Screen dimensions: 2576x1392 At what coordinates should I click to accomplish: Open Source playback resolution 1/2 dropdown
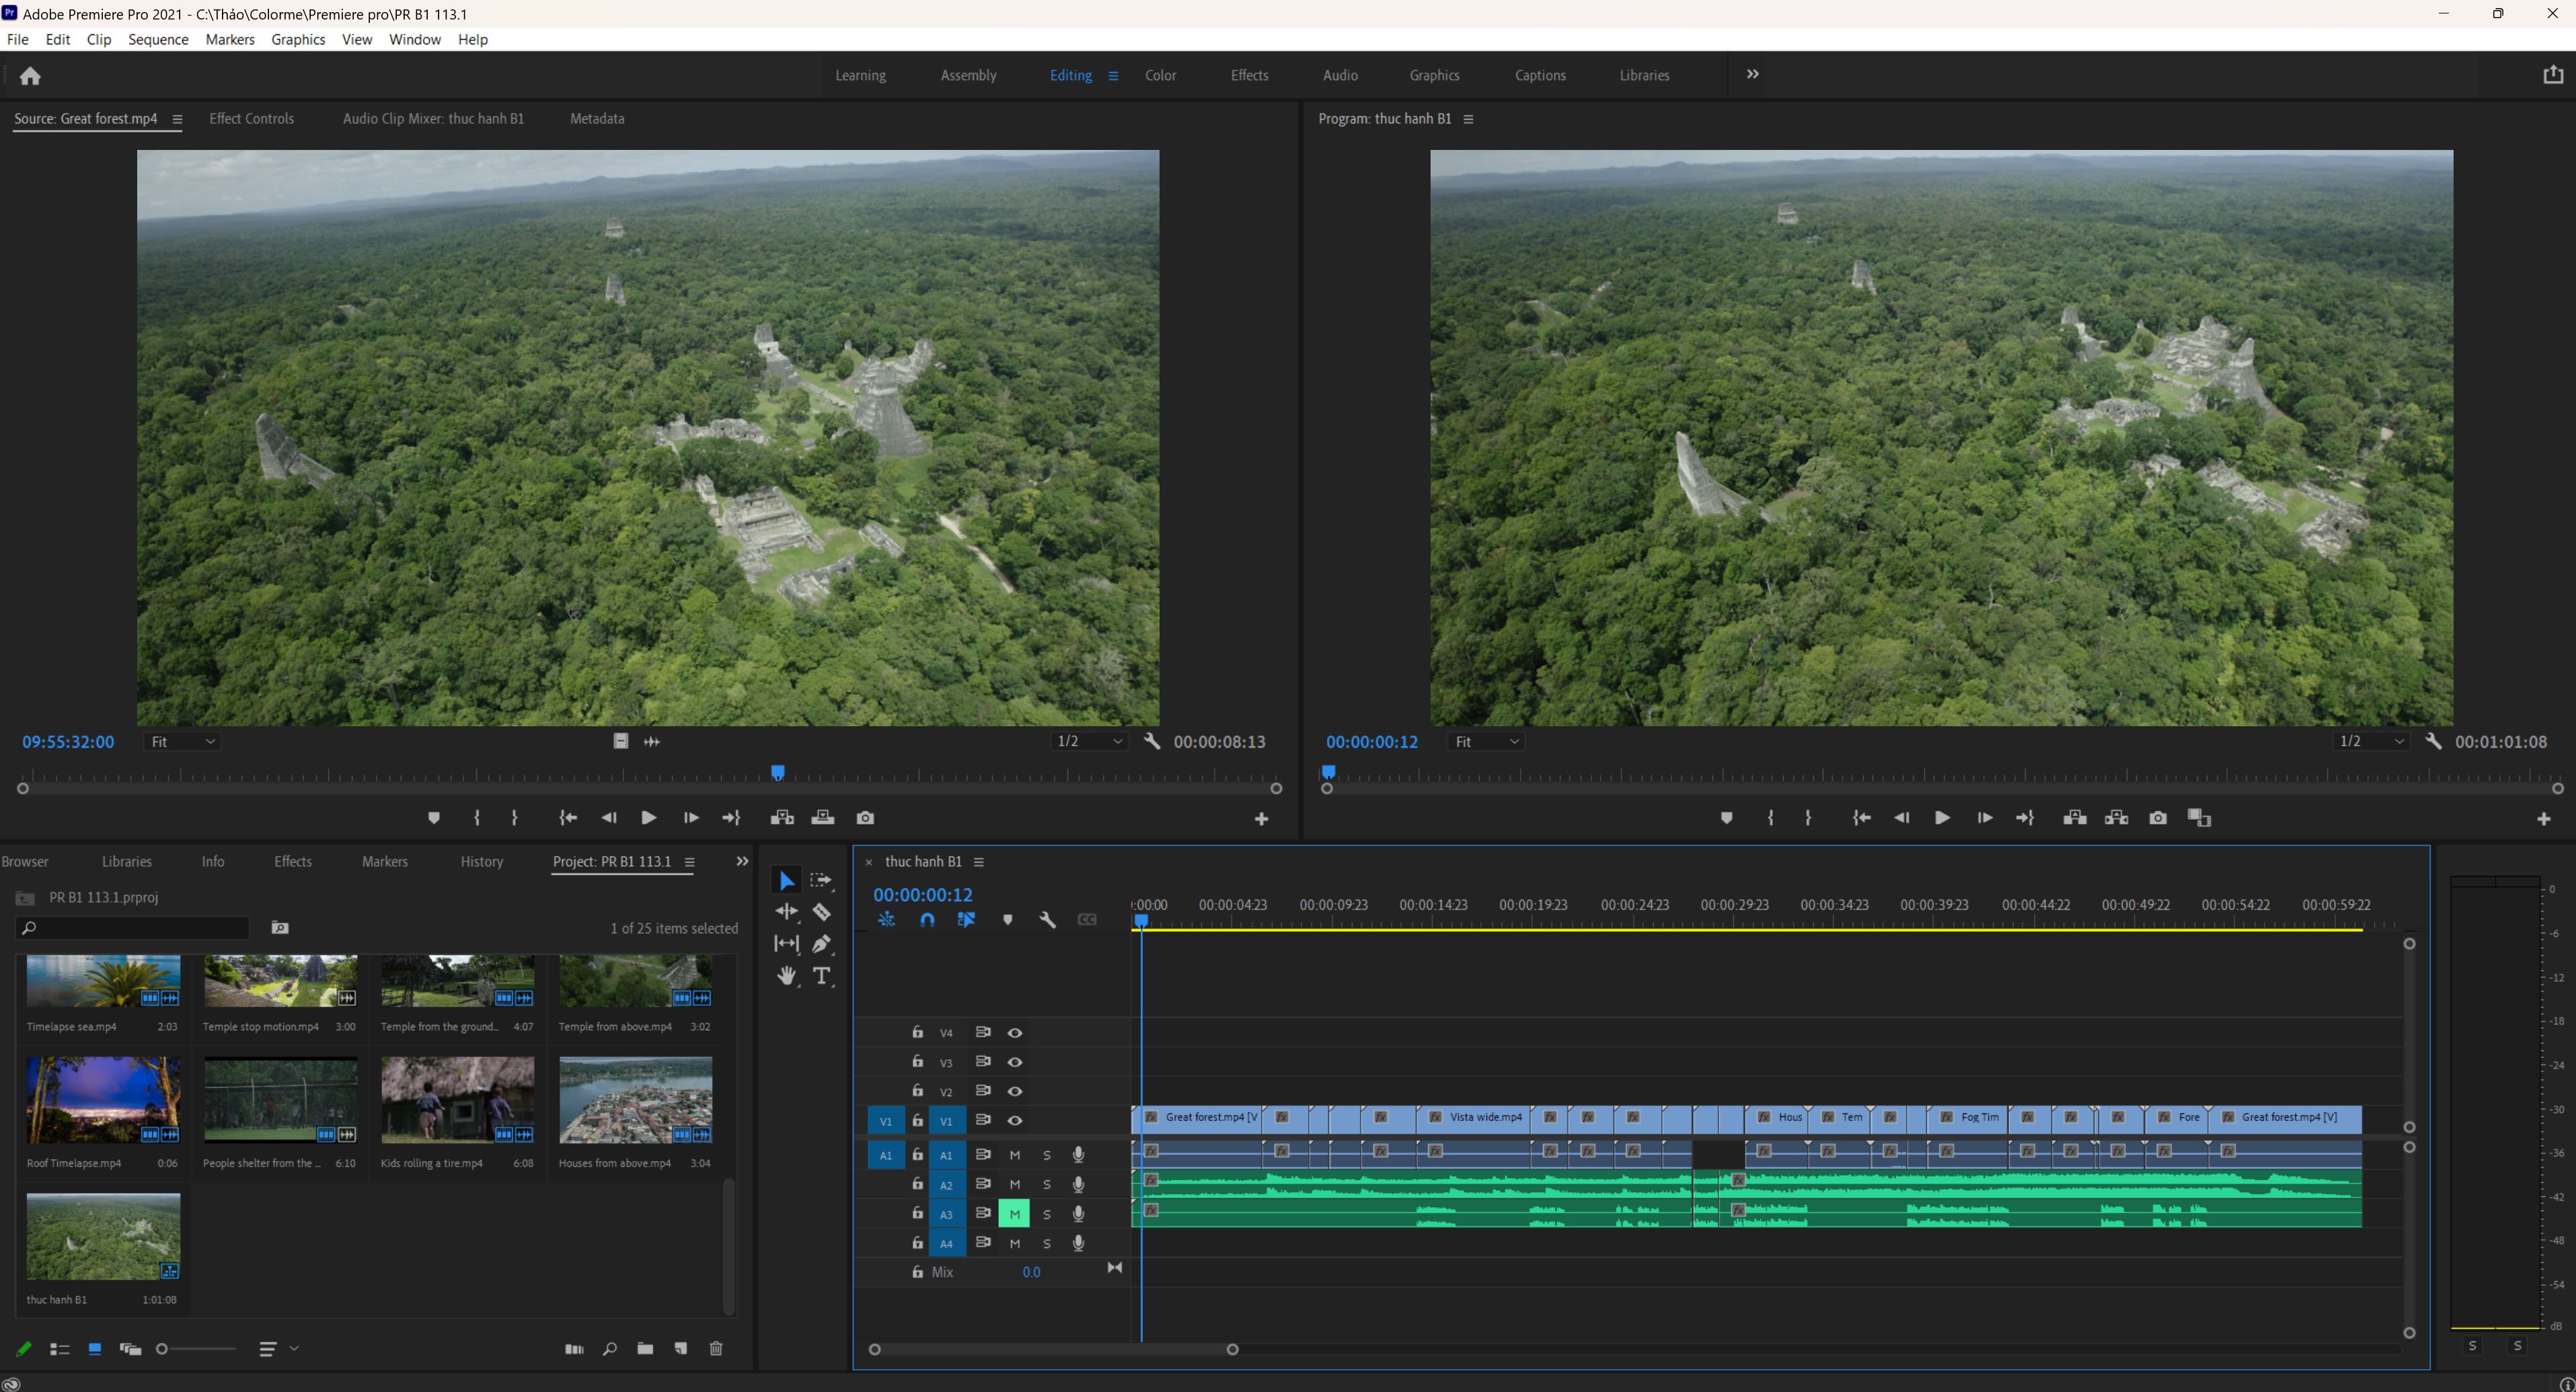pyautogui.click(x=1090, y=742)
